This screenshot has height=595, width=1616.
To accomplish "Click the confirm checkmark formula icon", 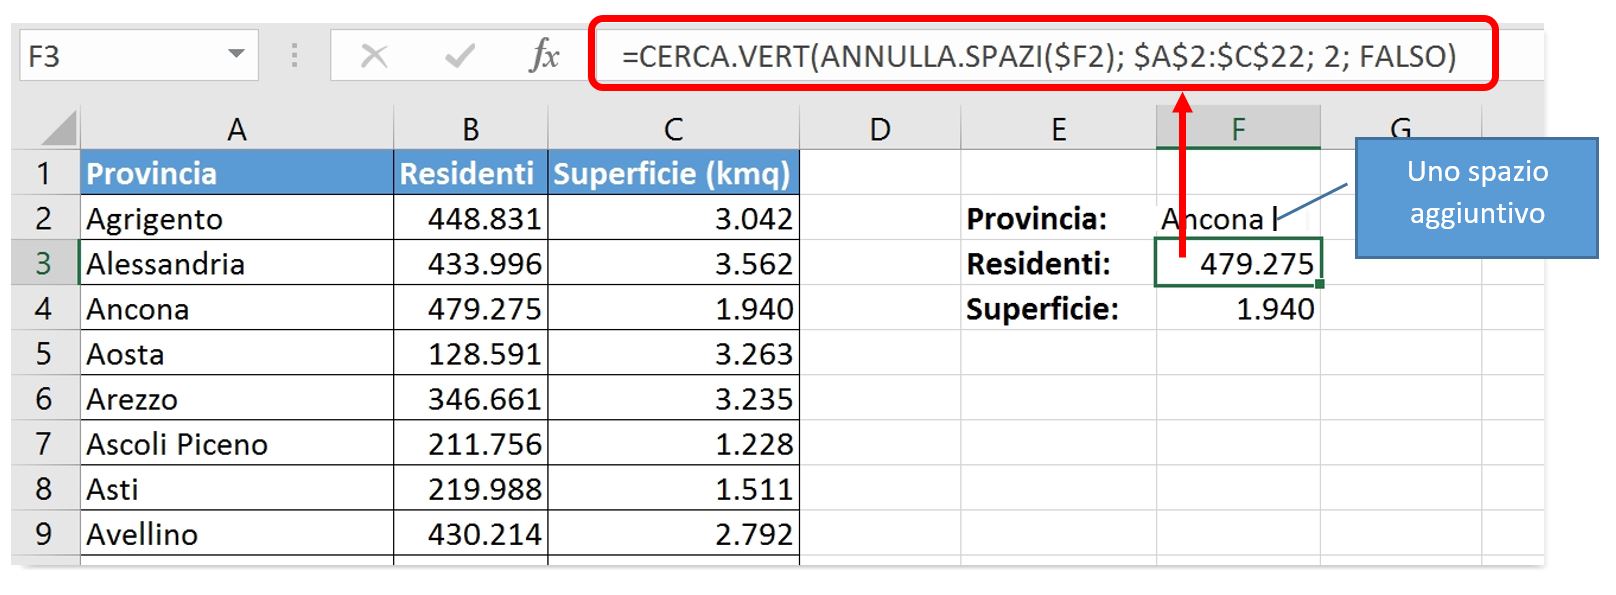I will click(459, 56).
